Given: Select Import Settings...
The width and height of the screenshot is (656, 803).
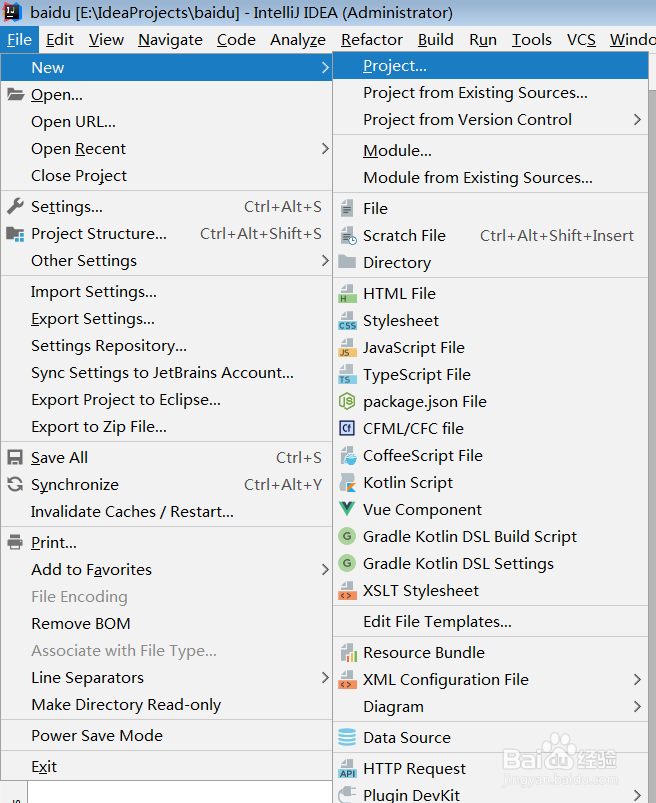Looking at the screenshot, I should (166, 291).
